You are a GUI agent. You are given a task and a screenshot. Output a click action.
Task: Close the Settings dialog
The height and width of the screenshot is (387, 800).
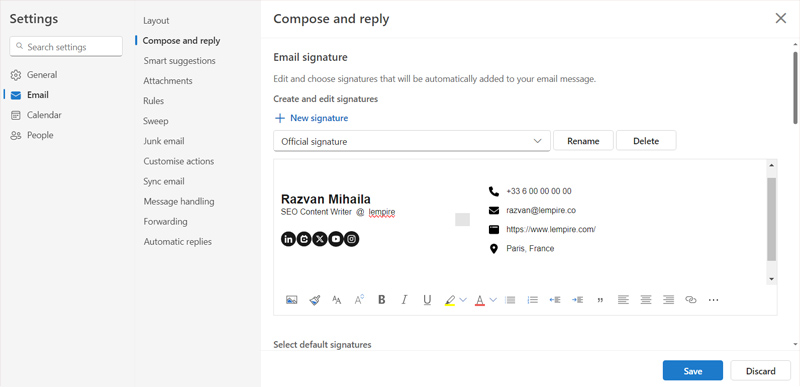coord(781,19)
